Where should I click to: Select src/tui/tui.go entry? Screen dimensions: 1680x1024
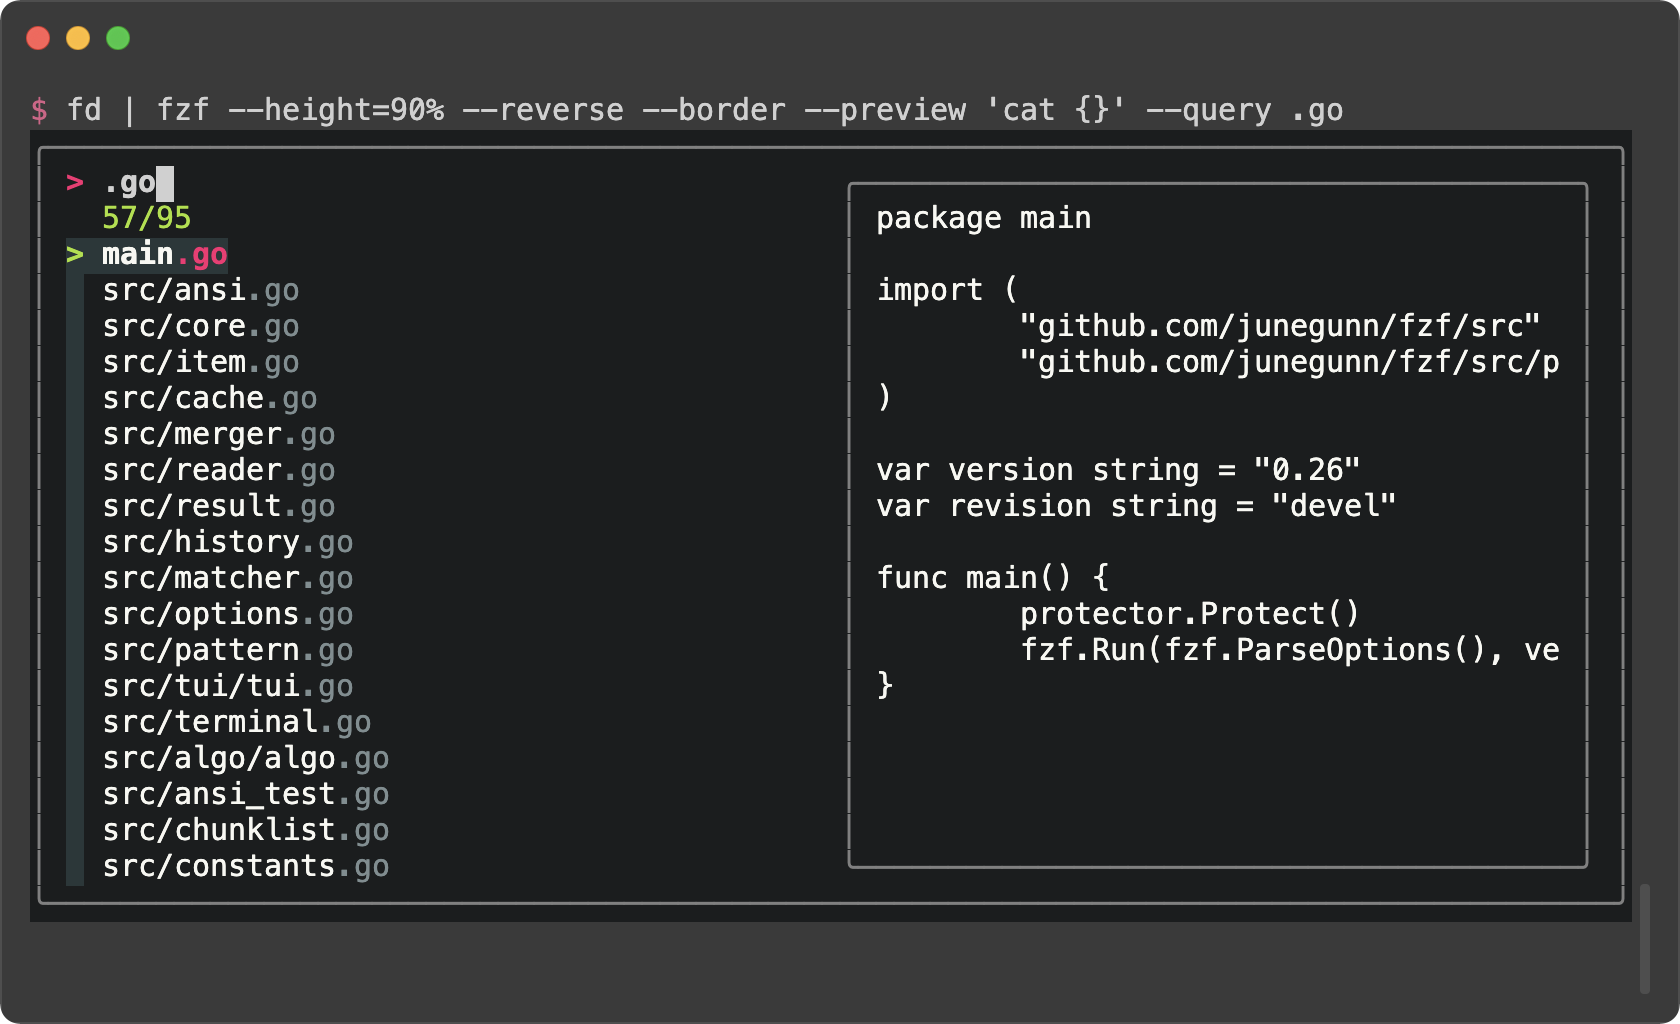tap(227, 687)
